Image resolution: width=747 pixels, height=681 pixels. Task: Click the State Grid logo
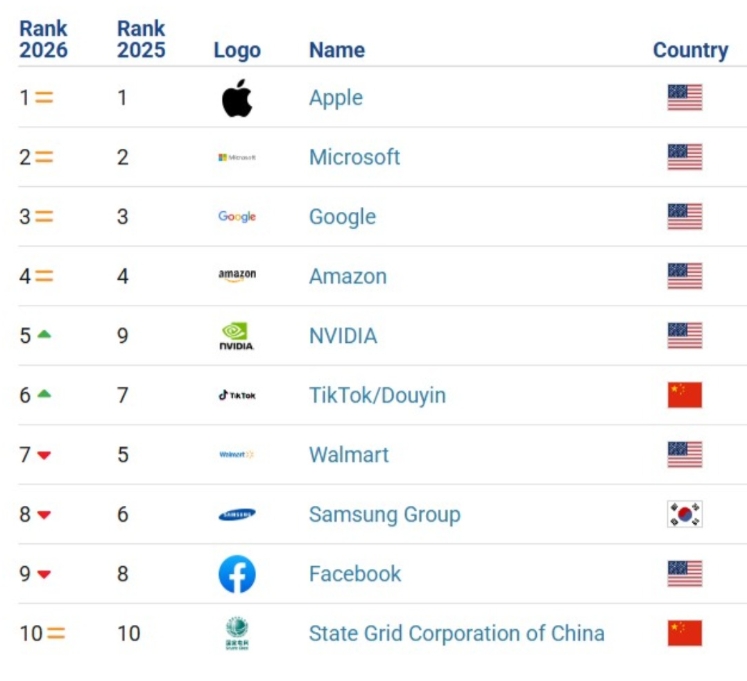237,634
